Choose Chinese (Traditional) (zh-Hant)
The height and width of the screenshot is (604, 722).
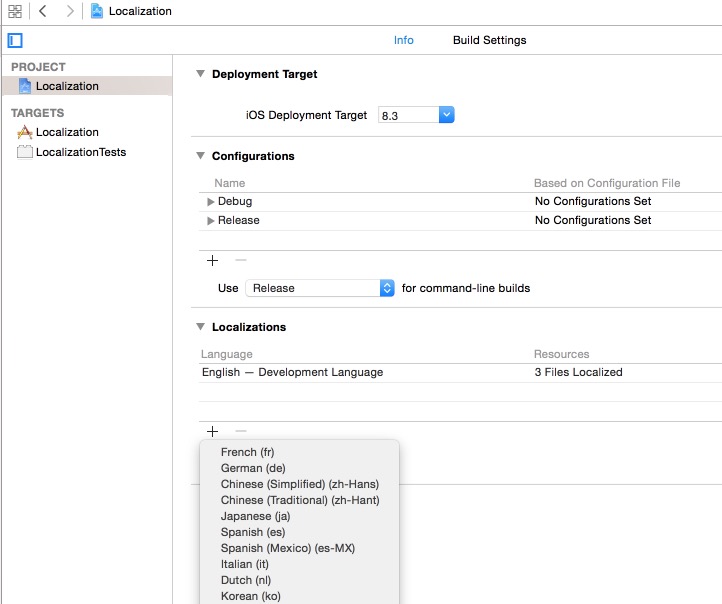click(x=299, y=500)
